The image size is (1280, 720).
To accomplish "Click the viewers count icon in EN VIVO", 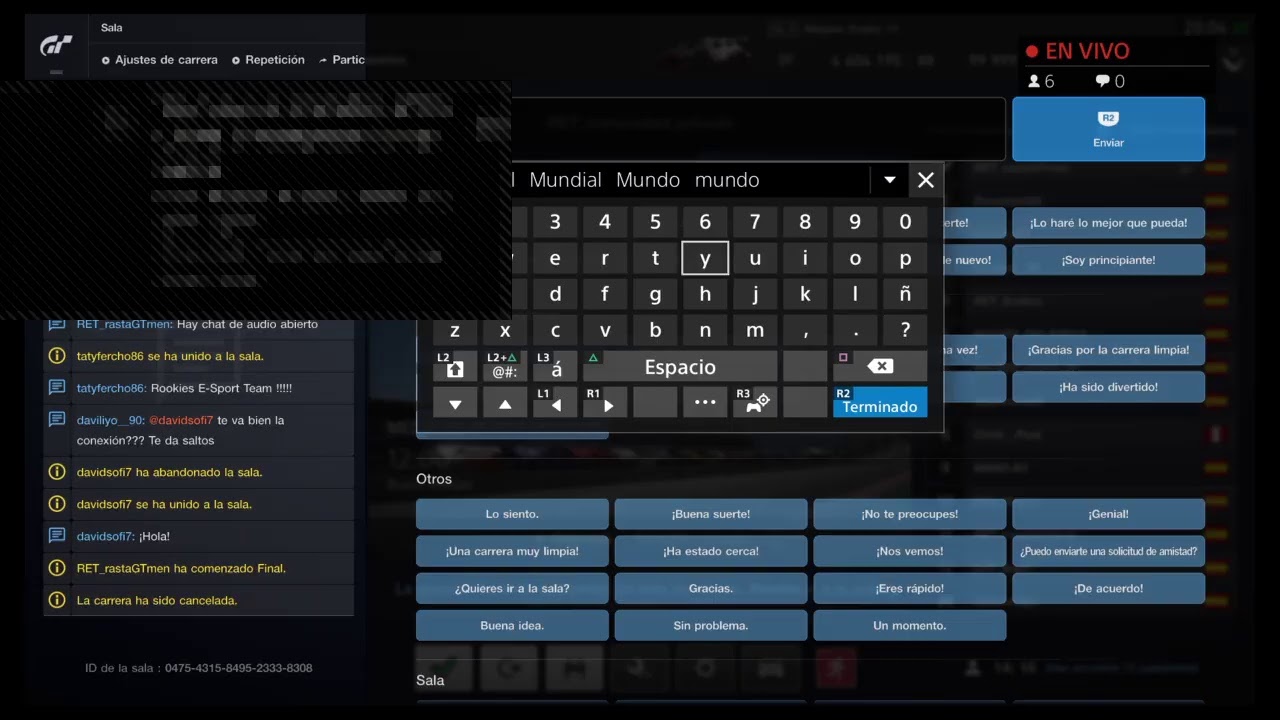I will coord(1034,81).
